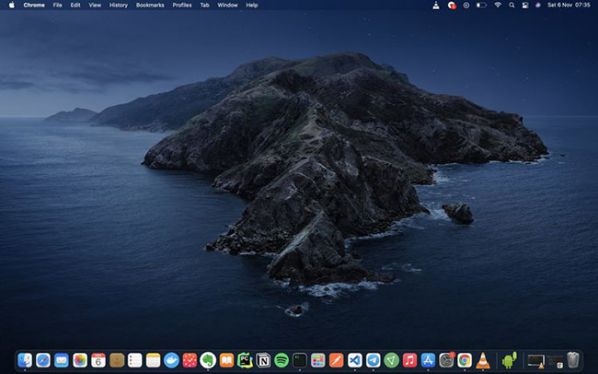Launch Spotify from the dock

point(281,360)
